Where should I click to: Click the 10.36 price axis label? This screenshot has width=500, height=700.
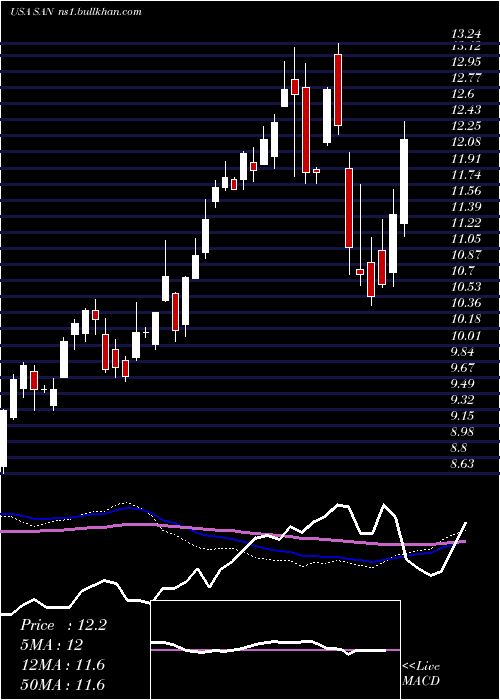467,304
